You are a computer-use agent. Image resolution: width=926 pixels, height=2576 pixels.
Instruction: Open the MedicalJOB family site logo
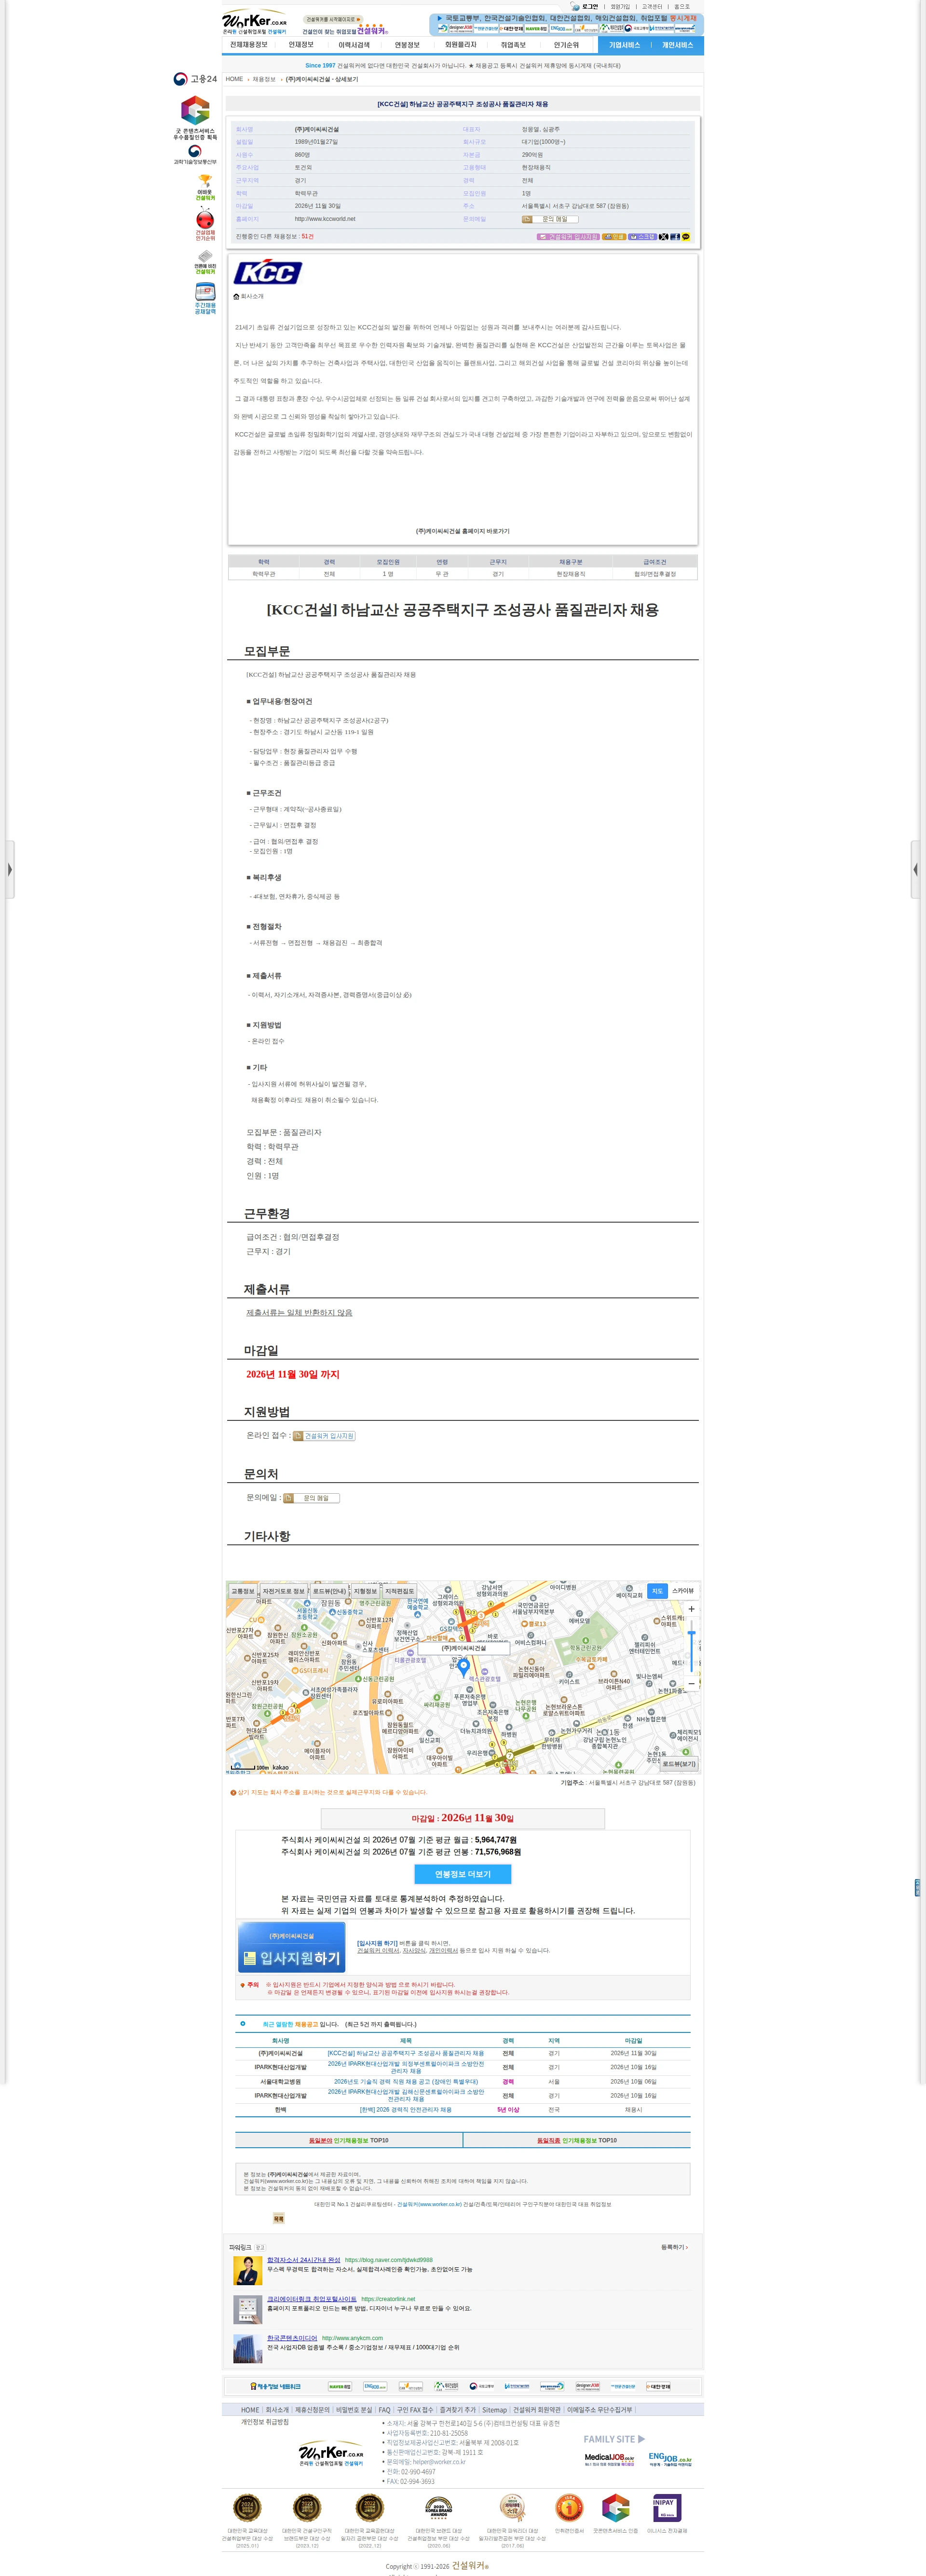pyautogui.click(x=609, y=2459)
